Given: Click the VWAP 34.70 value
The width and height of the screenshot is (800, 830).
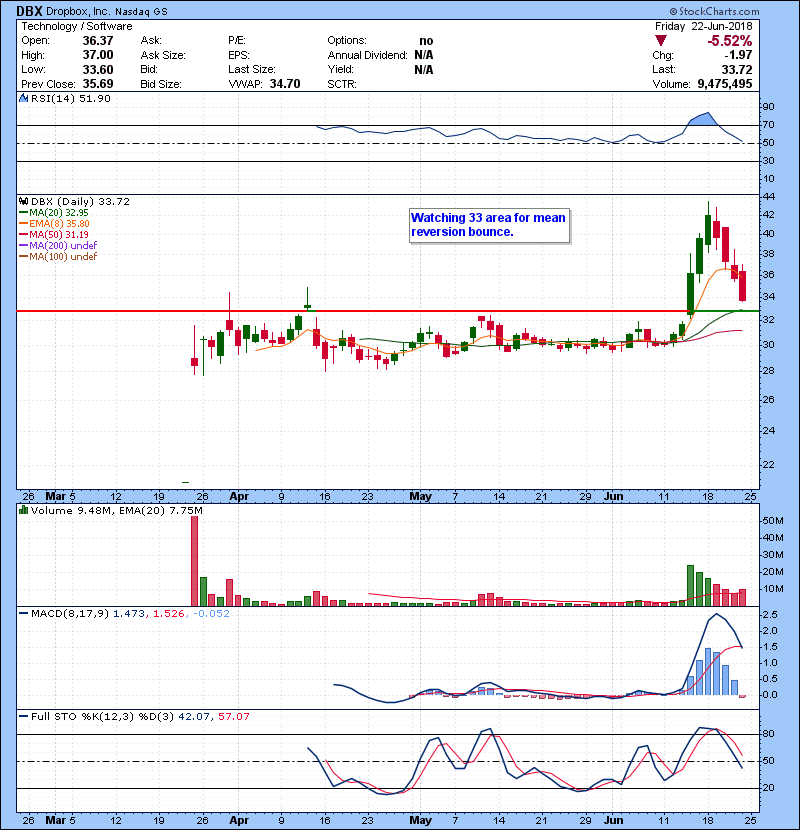Looking at the screenshot, I should coord(285,84).
